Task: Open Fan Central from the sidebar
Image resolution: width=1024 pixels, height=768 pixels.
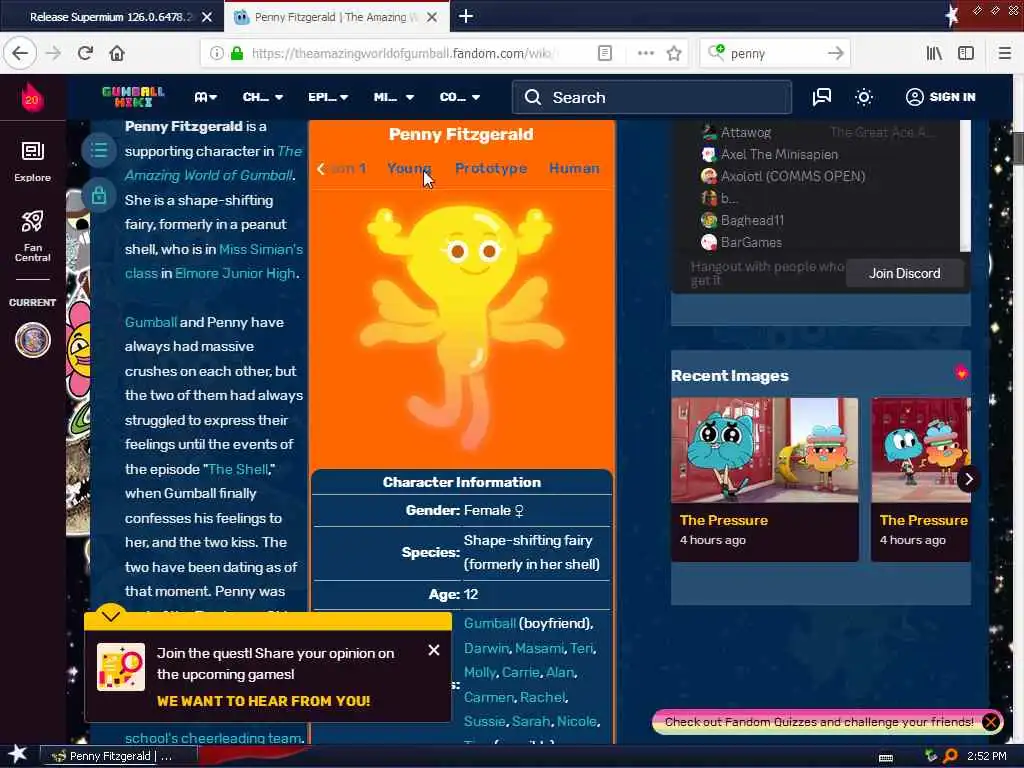Action: (32, 236)
